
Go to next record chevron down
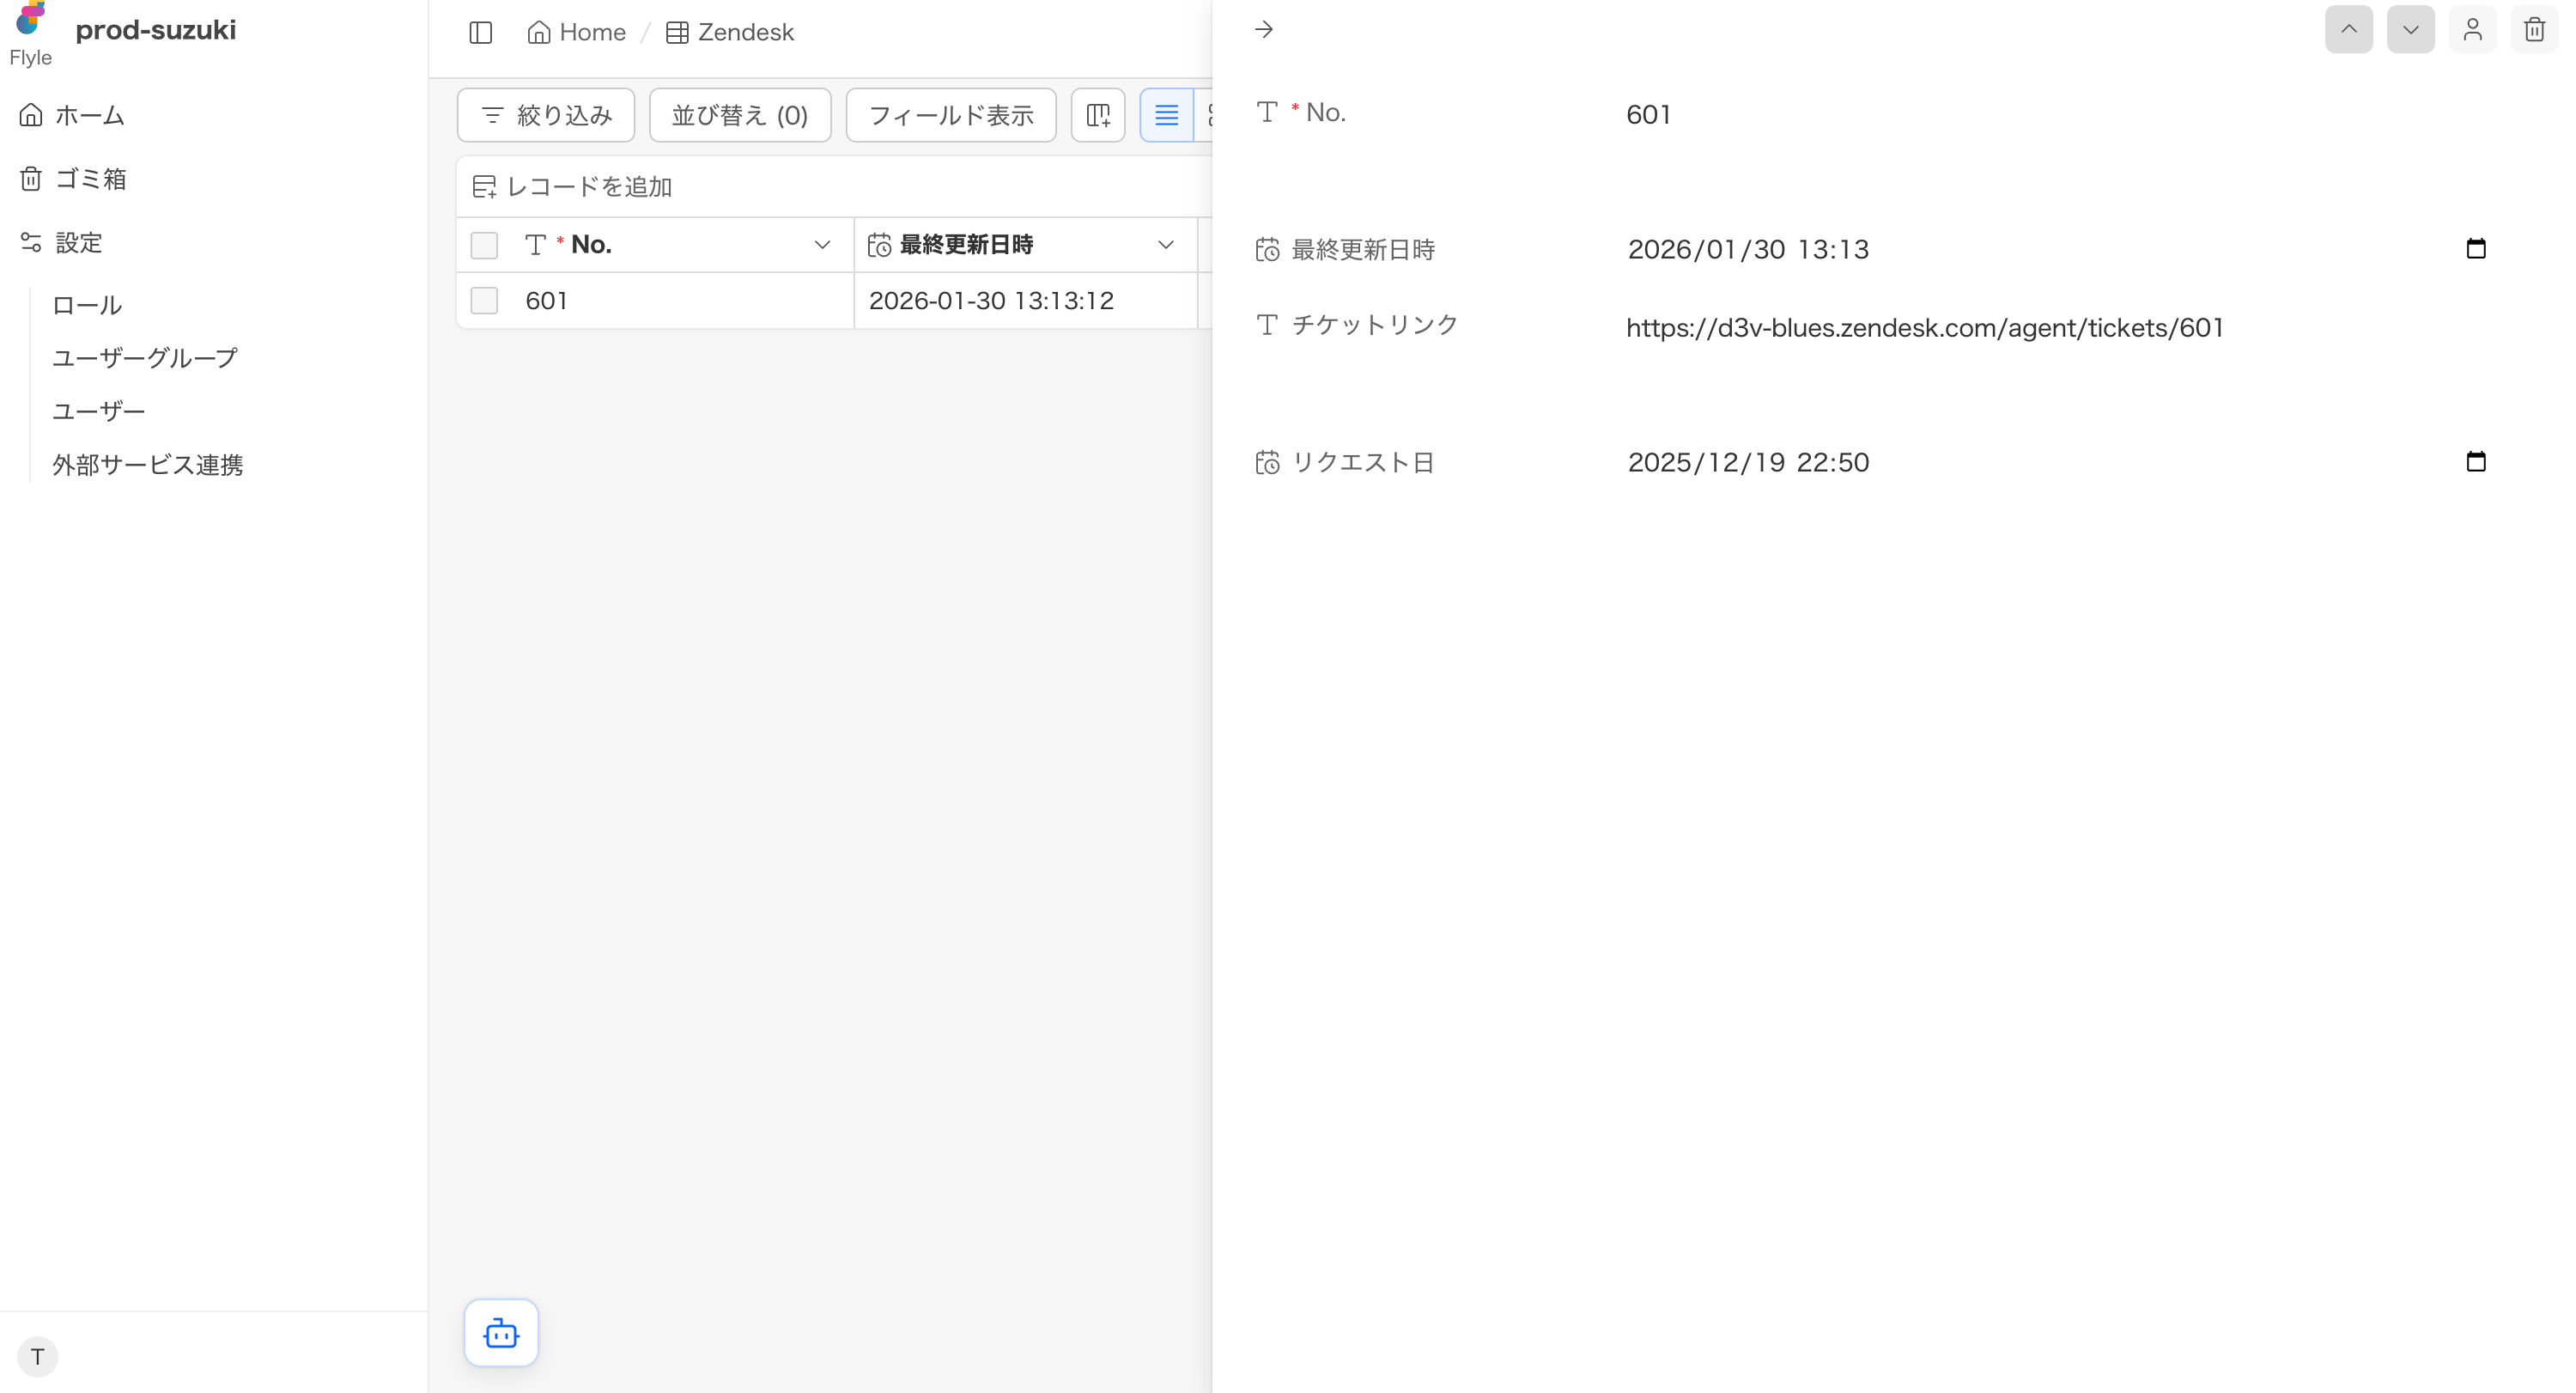2410,29
